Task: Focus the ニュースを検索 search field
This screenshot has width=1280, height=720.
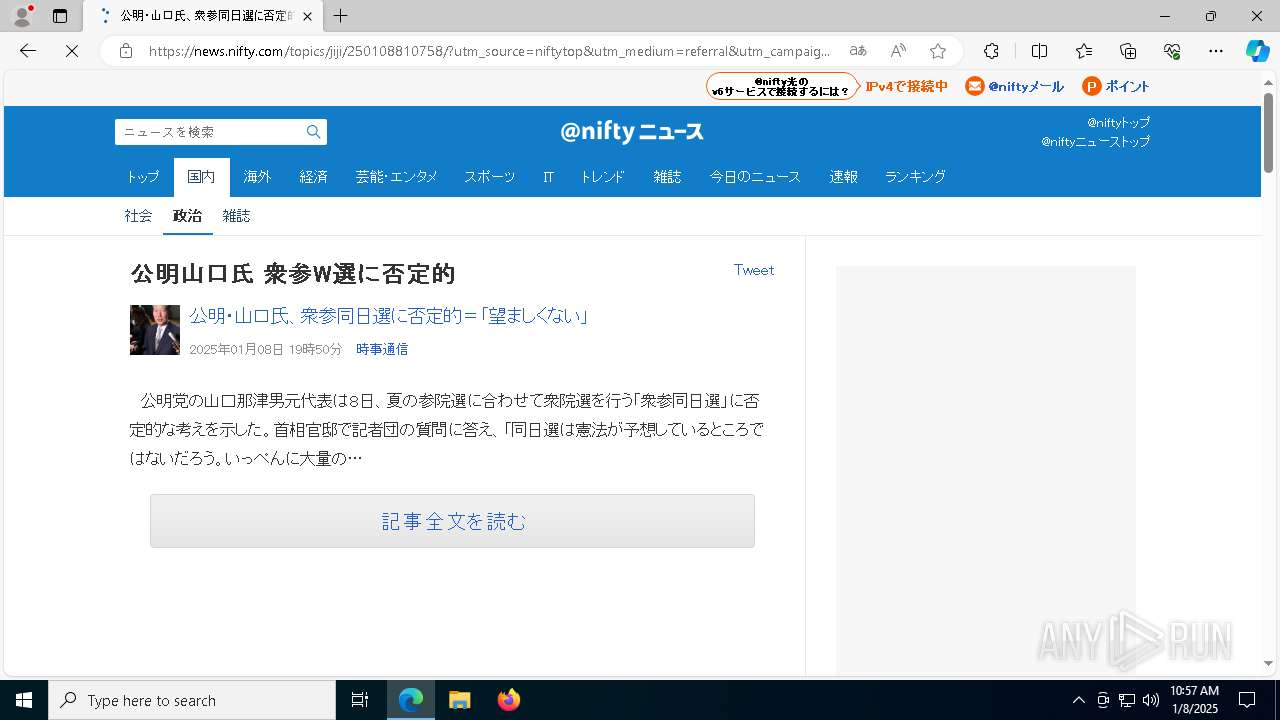Action: [209, 132]
